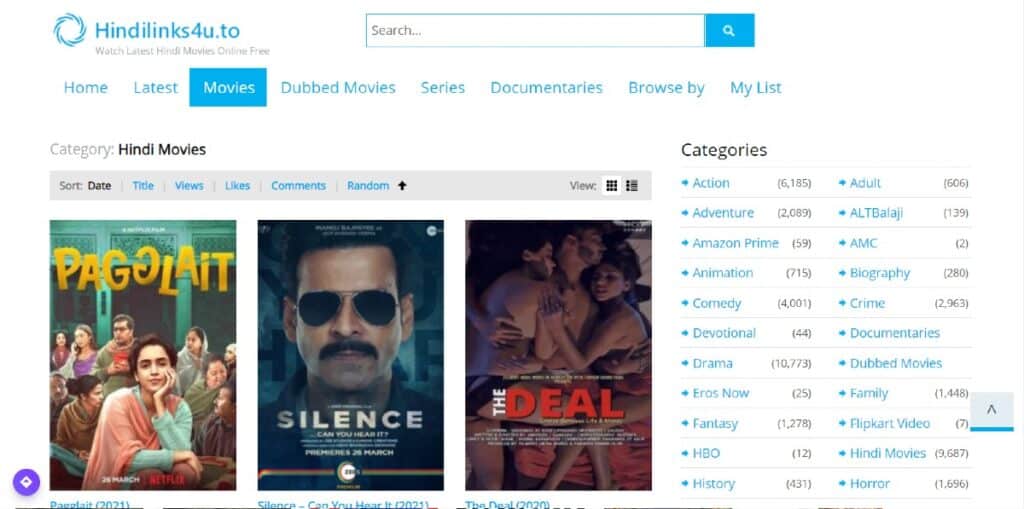Open the History category

click(x=713, y=484)
